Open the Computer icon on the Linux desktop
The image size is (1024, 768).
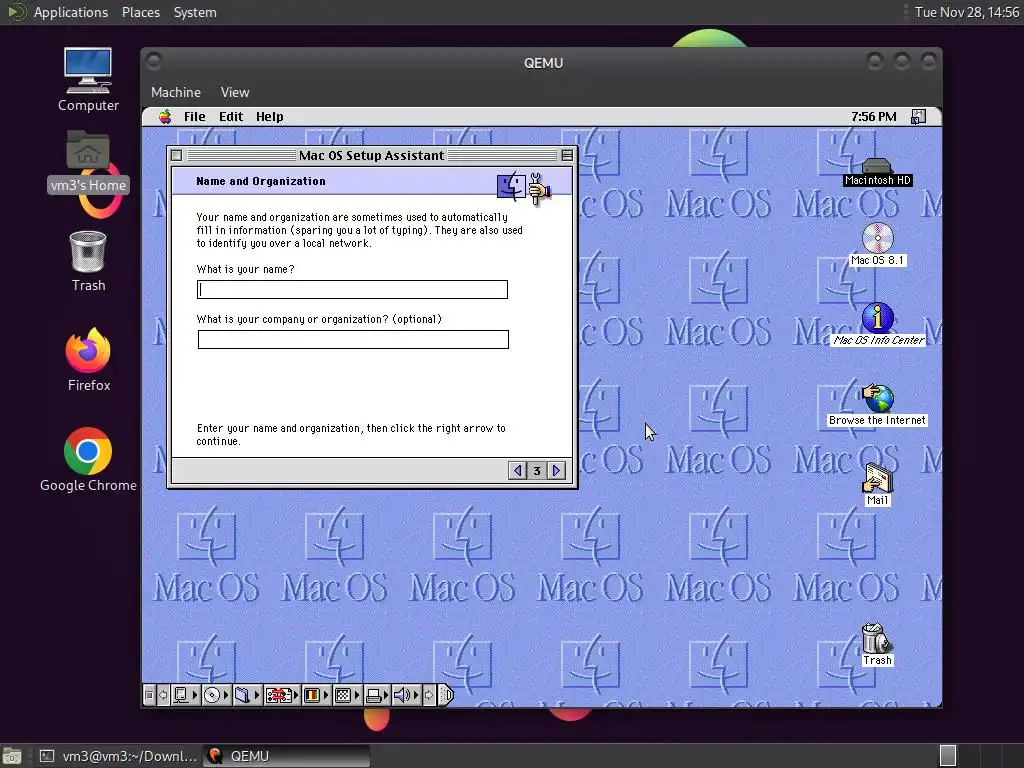pyautogui.click(x=88, y=80)
